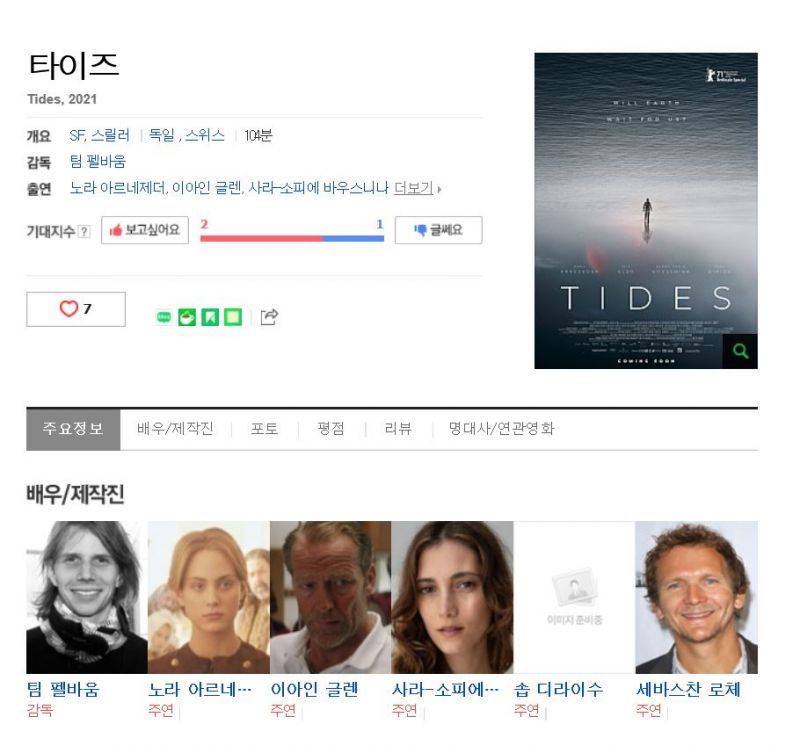Share to Naver Cafe icon
Viewport: 800px width, 746px height.
click(187, 317)
